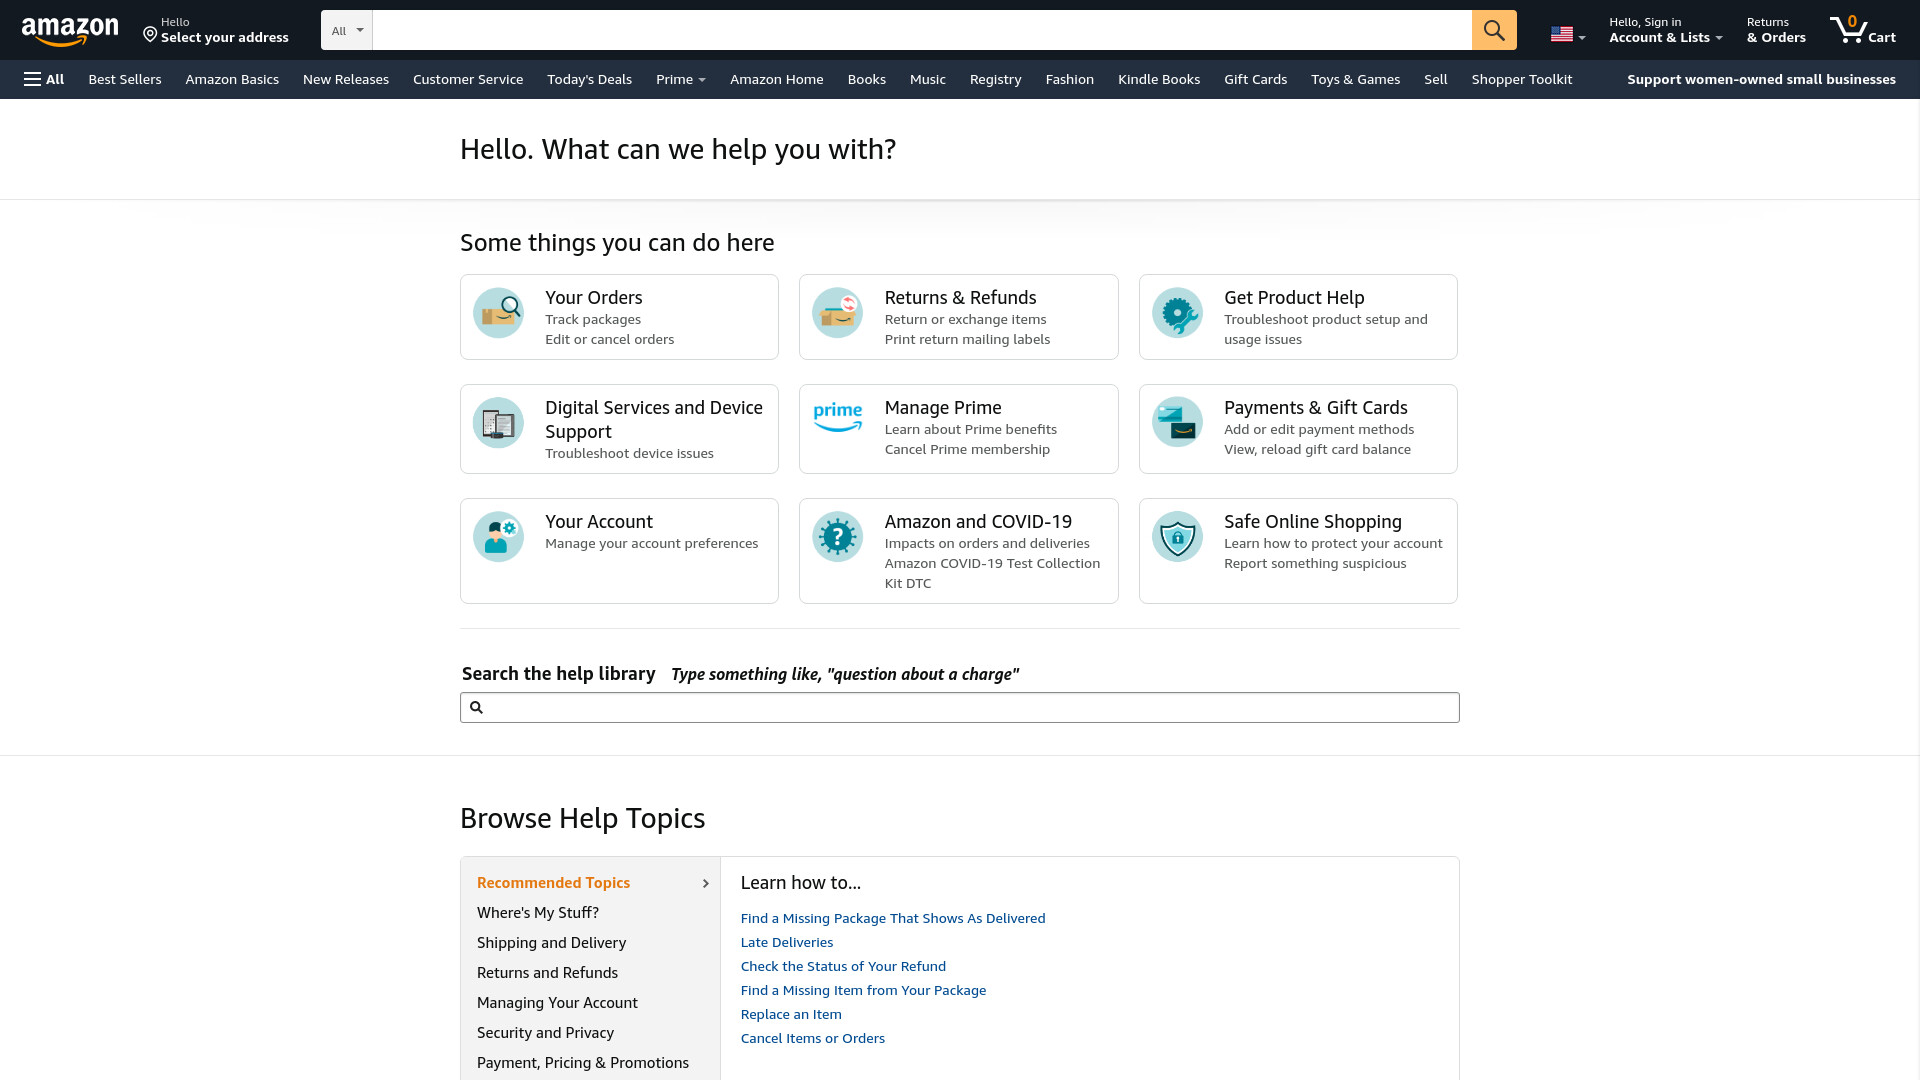This screenshot has height=1080, width=1920.
Task: Click the Get Product Help gear icon
Action: 1177,313
